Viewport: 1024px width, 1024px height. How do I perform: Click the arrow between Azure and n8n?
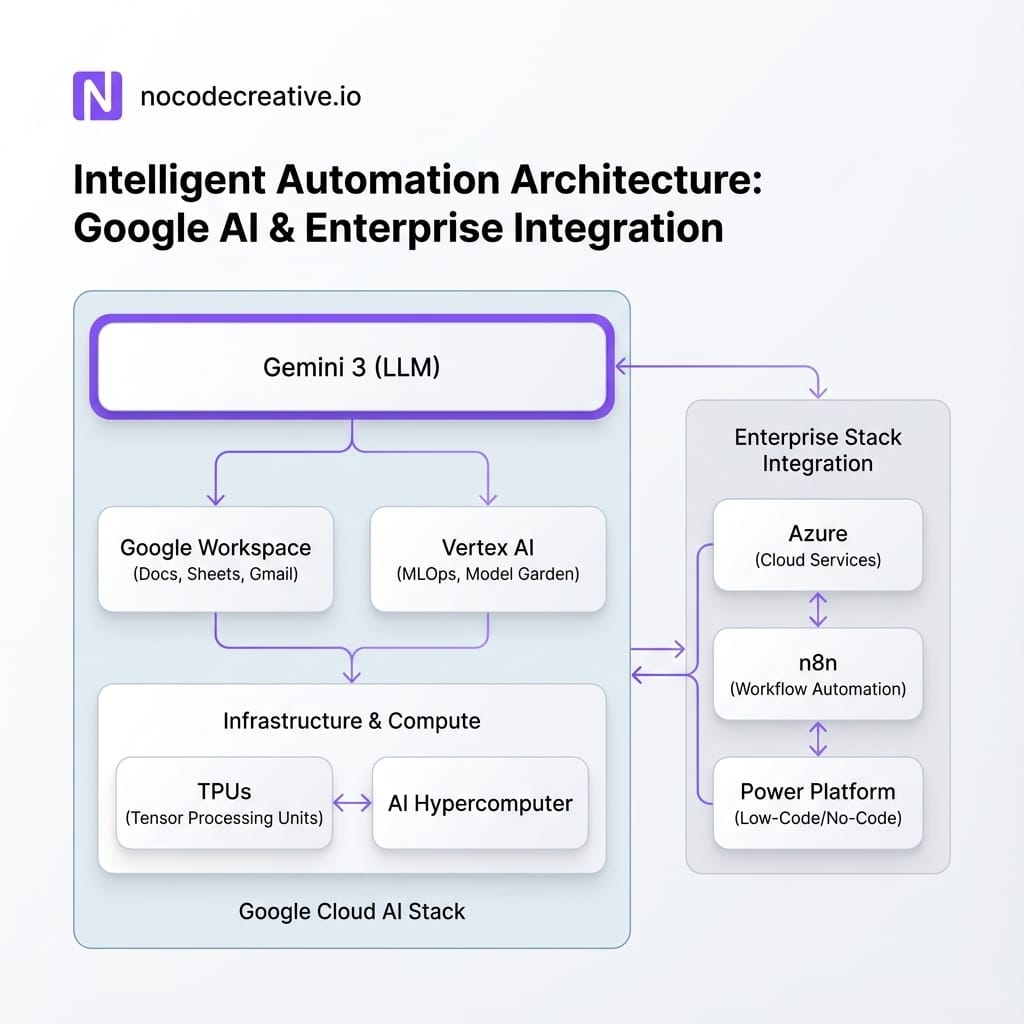point(818,609)
